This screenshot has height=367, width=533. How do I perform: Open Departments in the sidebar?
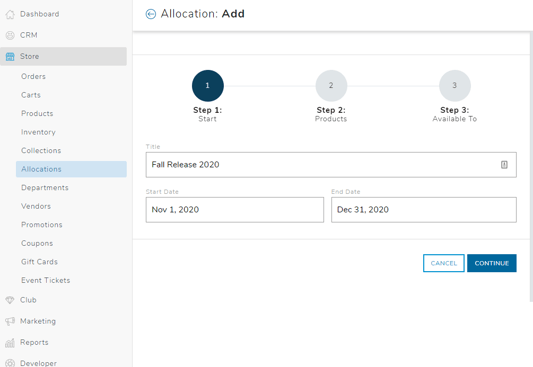pyautogui.click(x=45, y=188)
